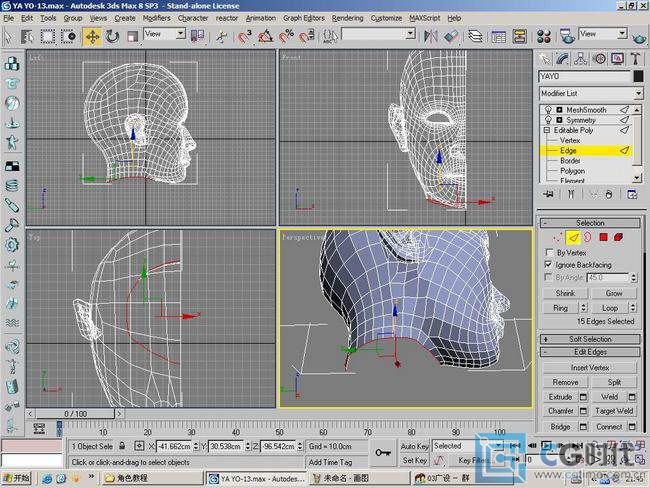The height and width of the screenshot is (488, 650).
Task: Open the Material Editor icon
Action: [x=543, y=36]
